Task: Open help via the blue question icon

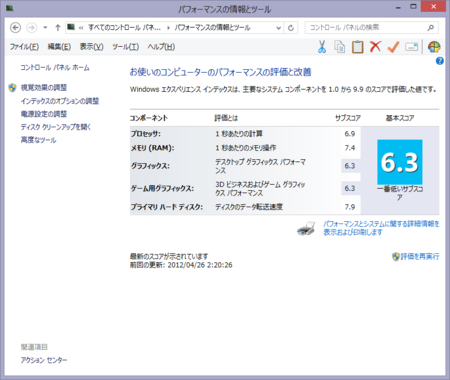Action: 439,61
